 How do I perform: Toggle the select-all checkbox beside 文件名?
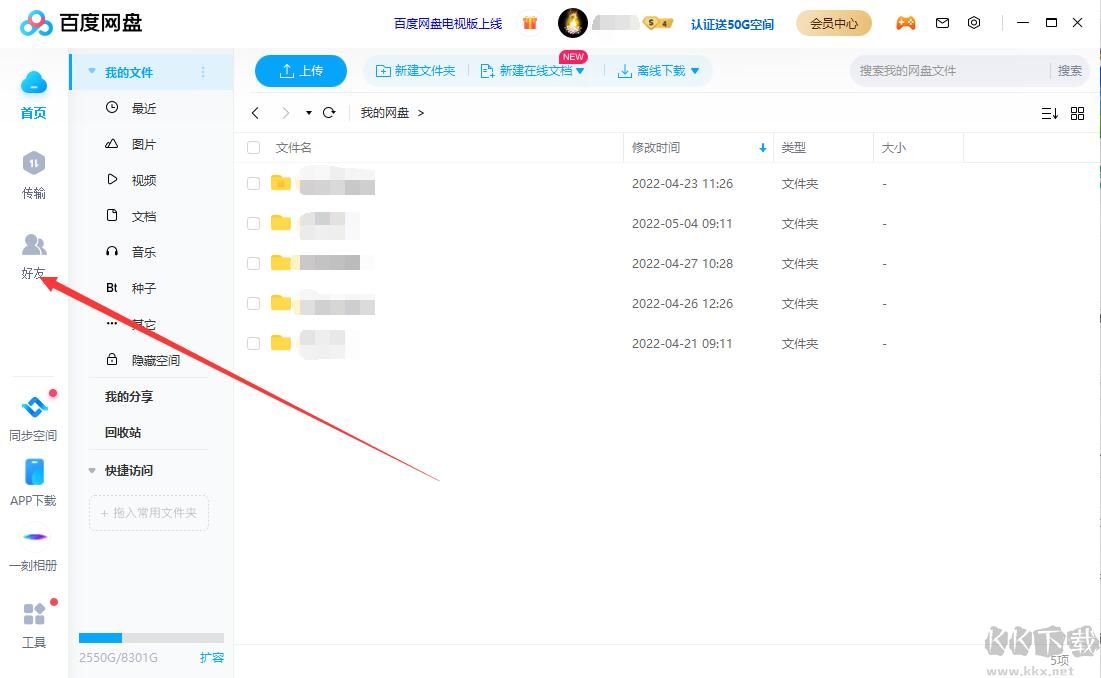[253, 148]
